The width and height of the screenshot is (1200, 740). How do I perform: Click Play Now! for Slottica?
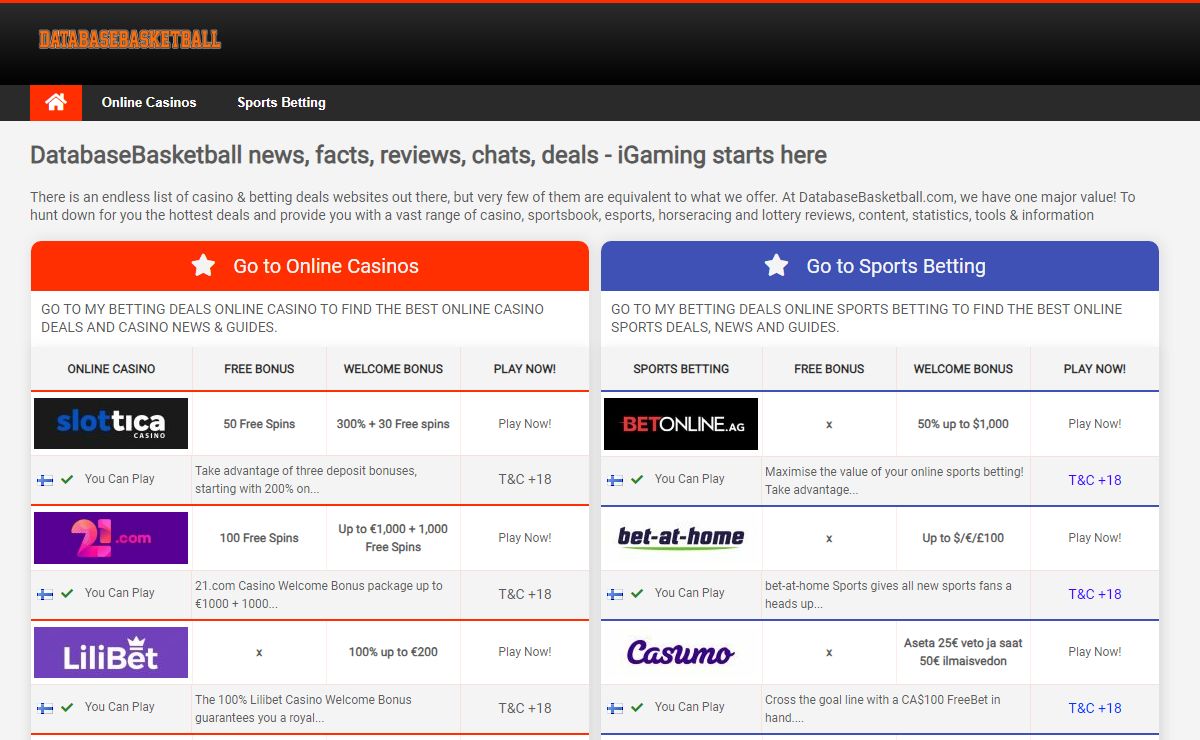coord(525,424)
